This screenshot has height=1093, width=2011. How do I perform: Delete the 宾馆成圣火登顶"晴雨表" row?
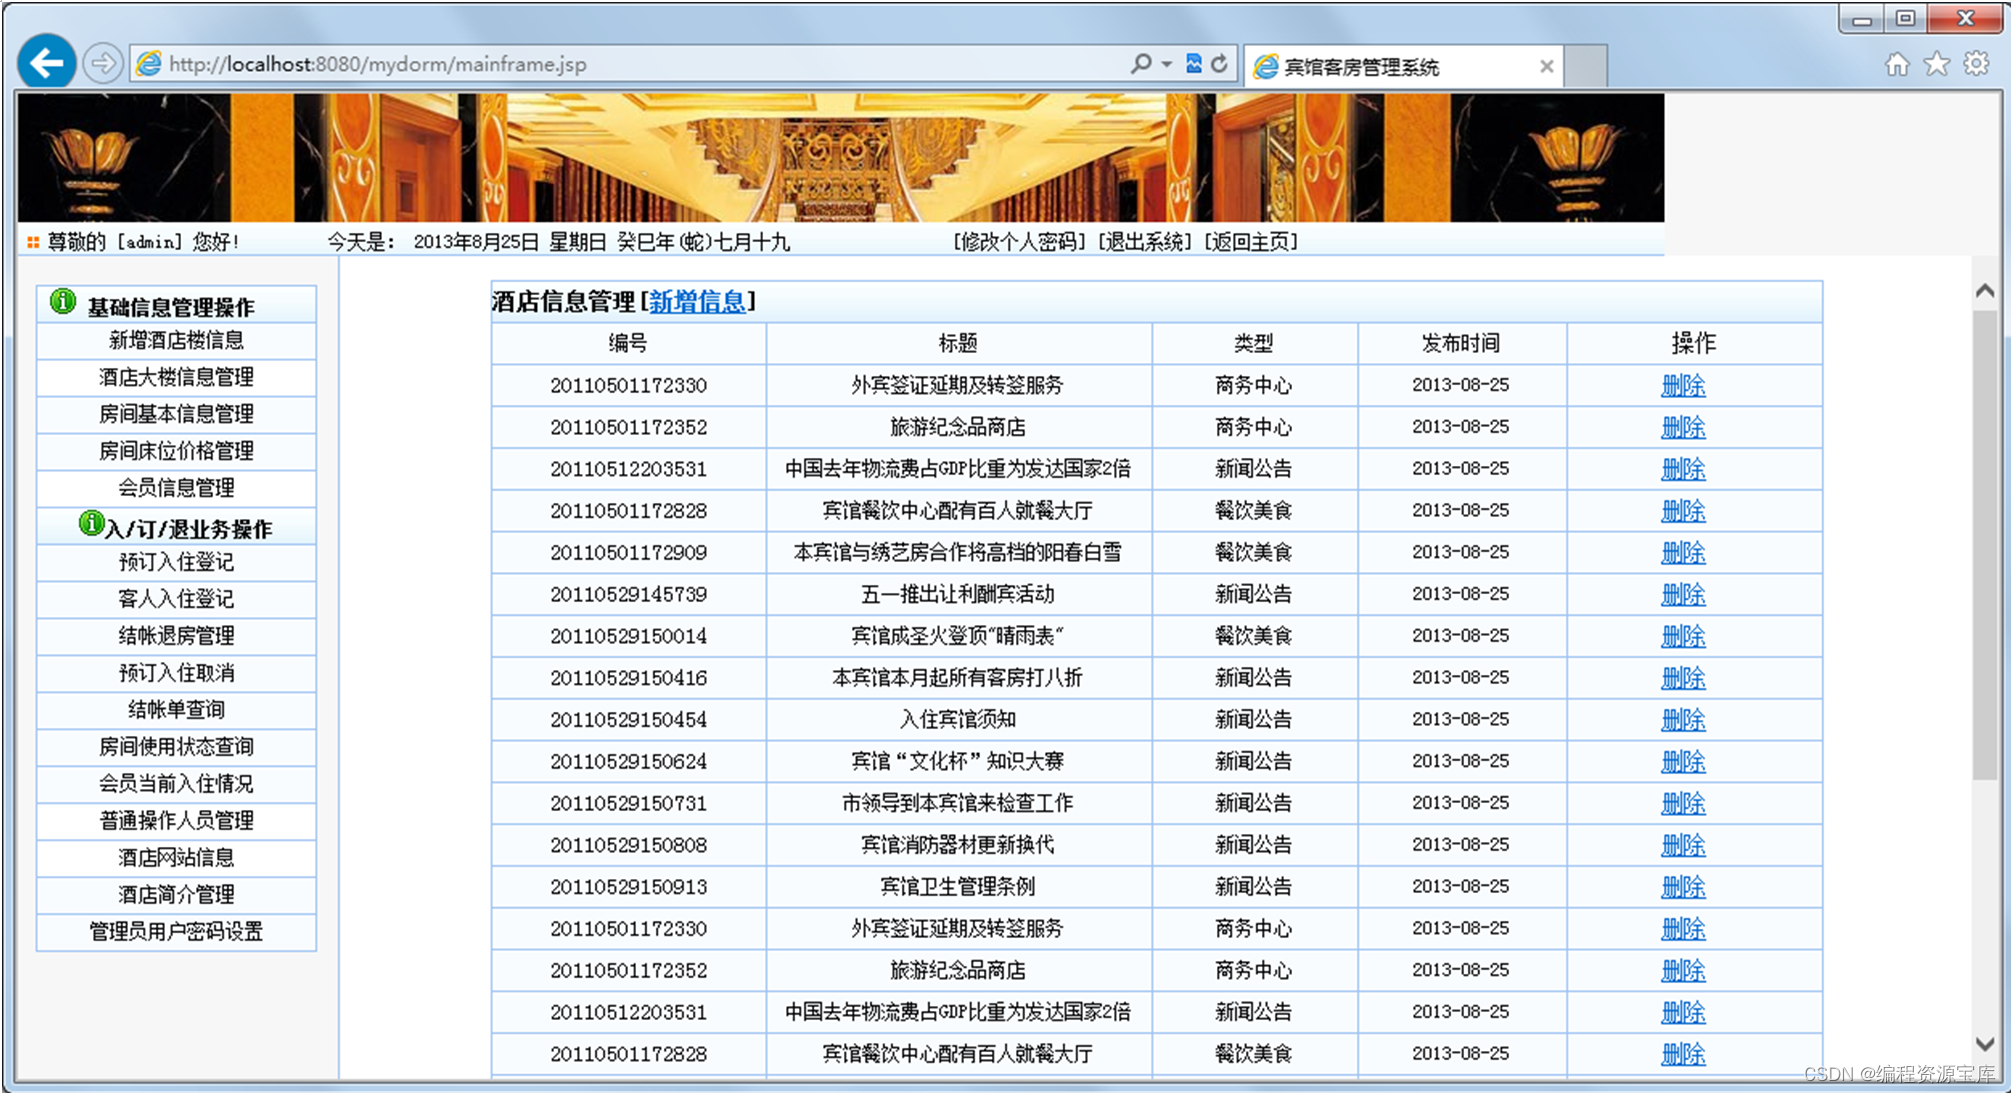point(1683,637)
